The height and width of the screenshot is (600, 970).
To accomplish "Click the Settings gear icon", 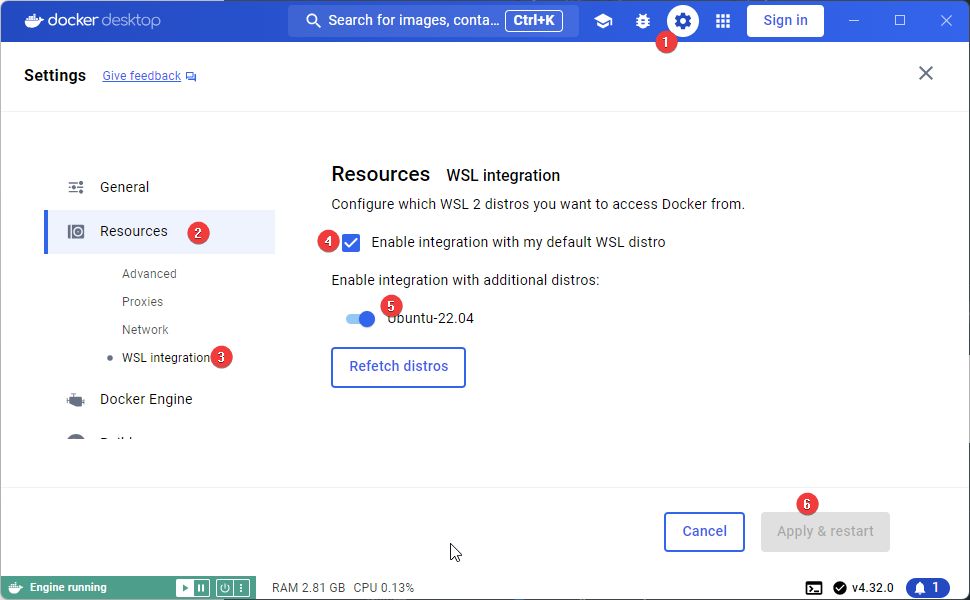I will tap(682, 21).
